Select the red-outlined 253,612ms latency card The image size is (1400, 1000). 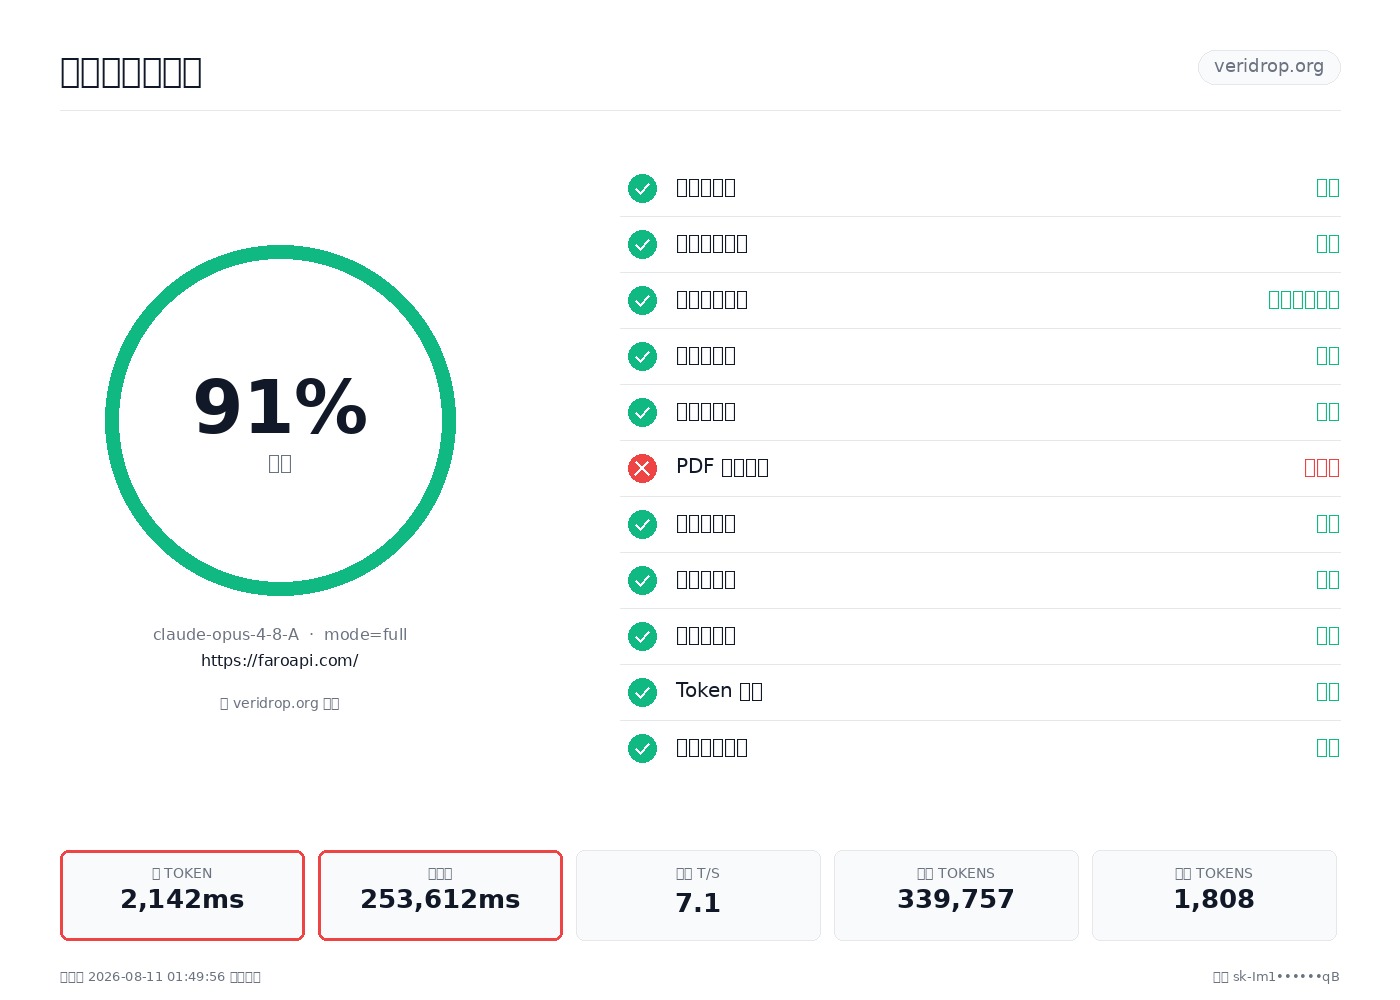click(x=440, y=895)
